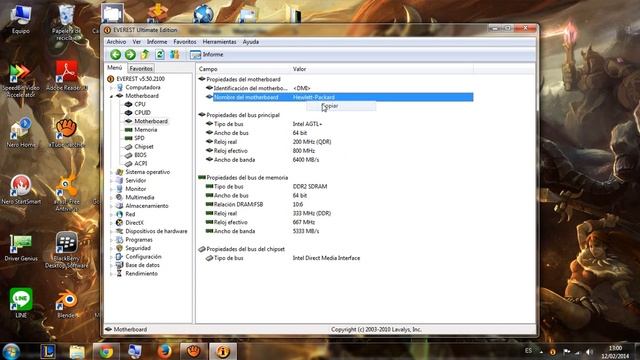
Task: Click the Rendimiento hourglass icon
Action: point(119,273)
